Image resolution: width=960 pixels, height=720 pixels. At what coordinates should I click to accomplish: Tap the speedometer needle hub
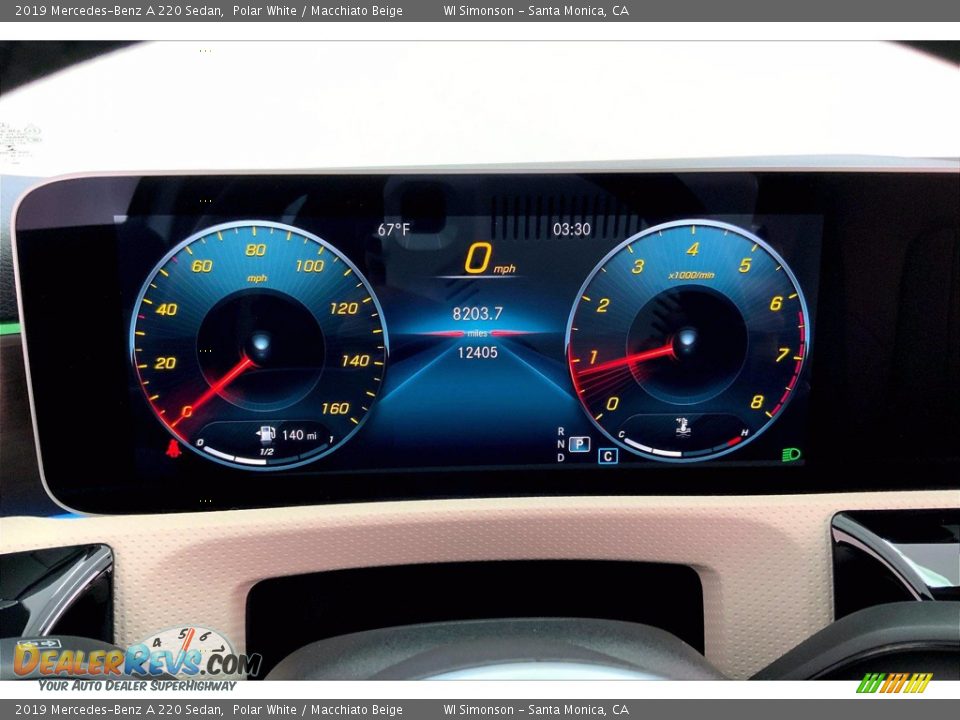[x=261, y=343]
